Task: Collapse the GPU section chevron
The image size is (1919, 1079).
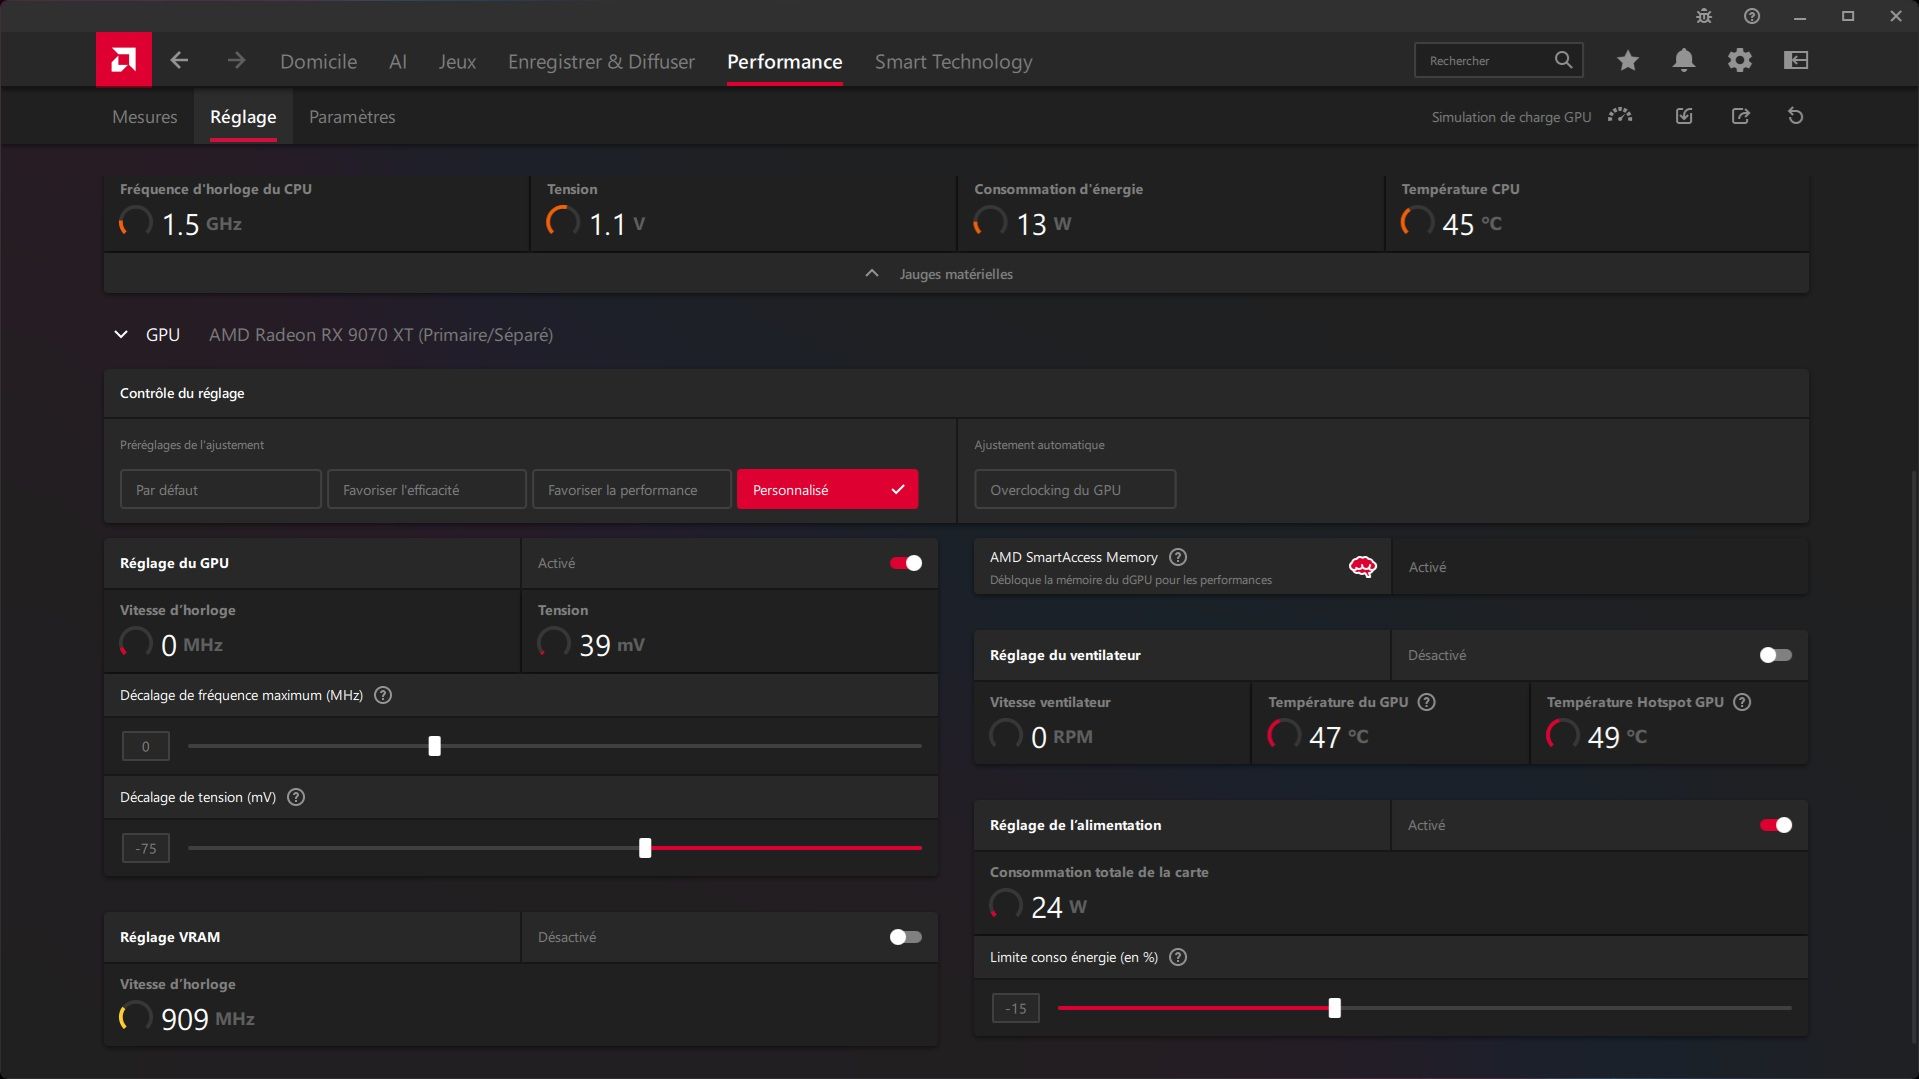Action: [121, 335]
